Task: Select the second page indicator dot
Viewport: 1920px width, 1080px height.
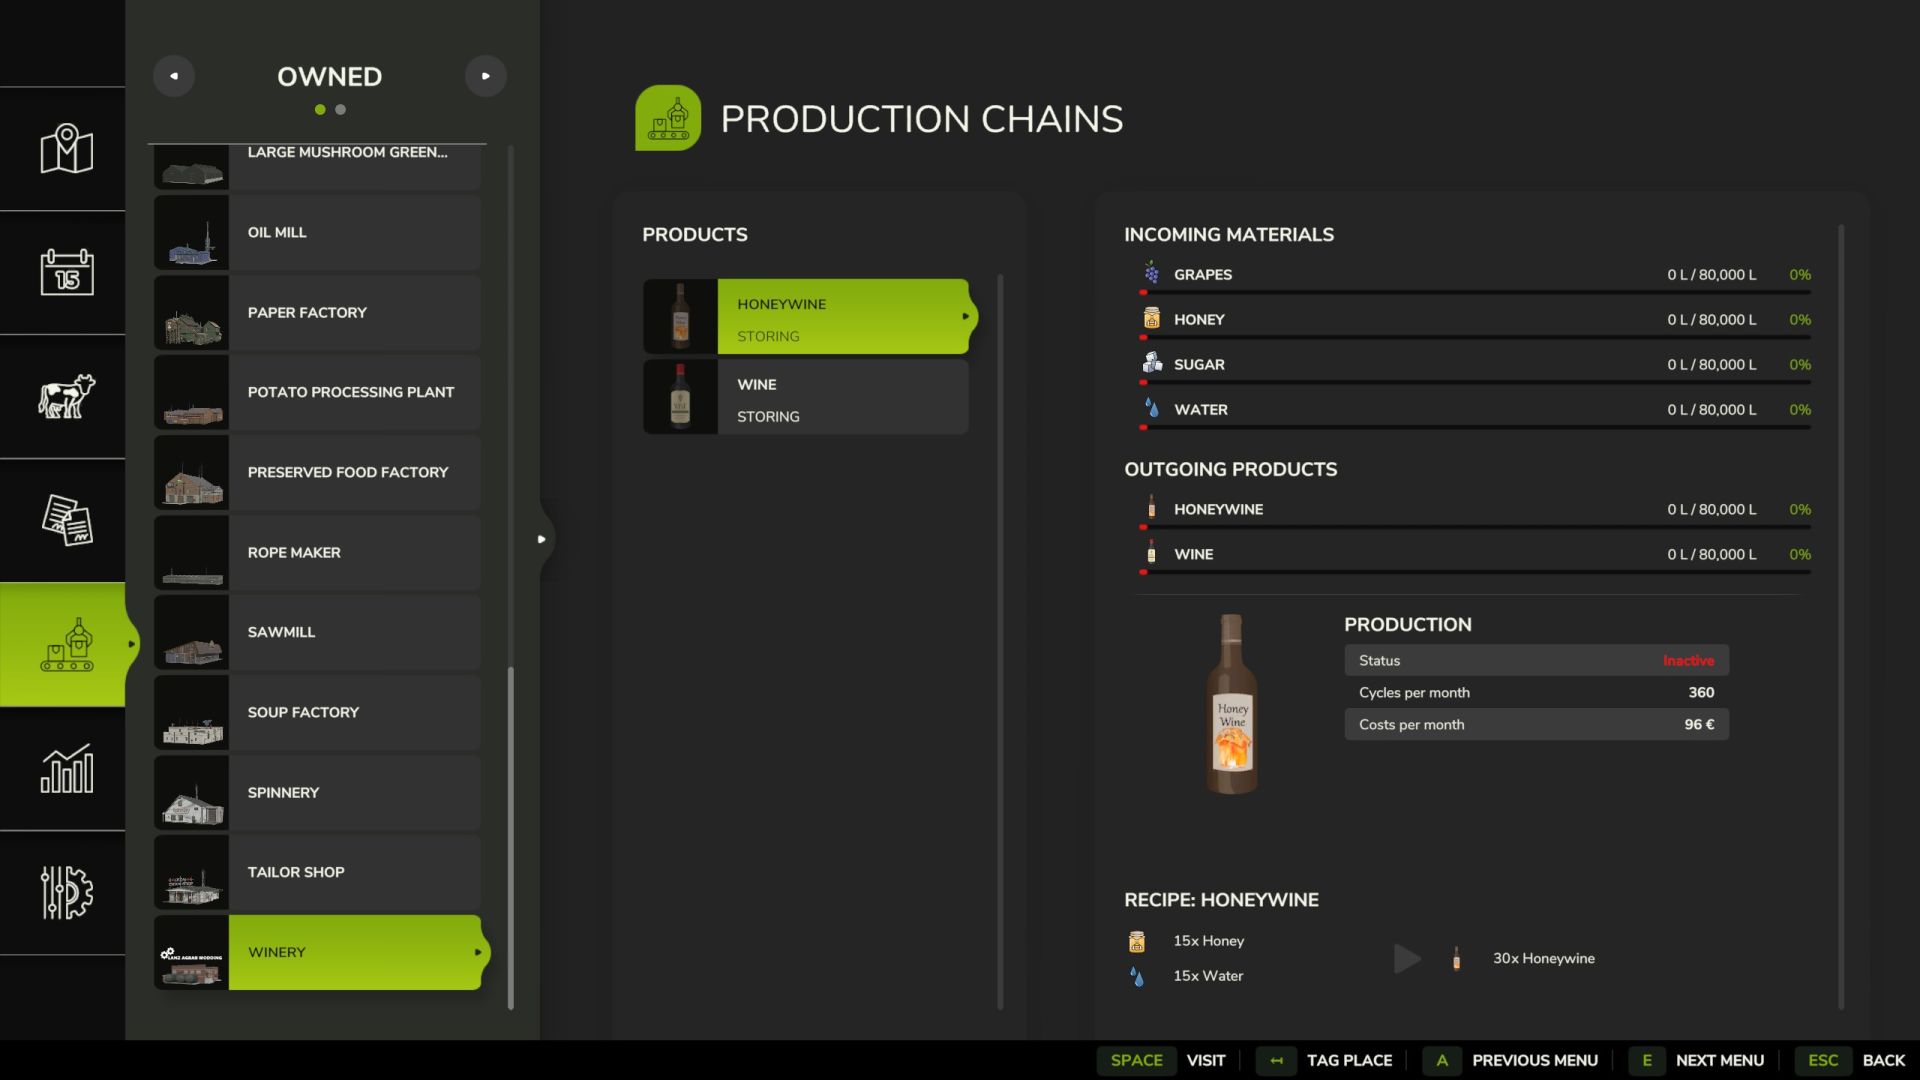Action: click(x=341, y=110)
